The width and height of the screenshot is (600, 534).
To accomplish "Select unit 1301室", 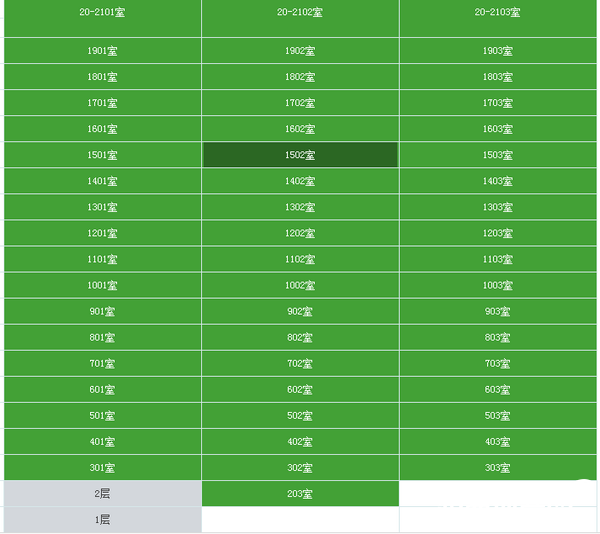I will pyautogui.click(x=103, y=207).
